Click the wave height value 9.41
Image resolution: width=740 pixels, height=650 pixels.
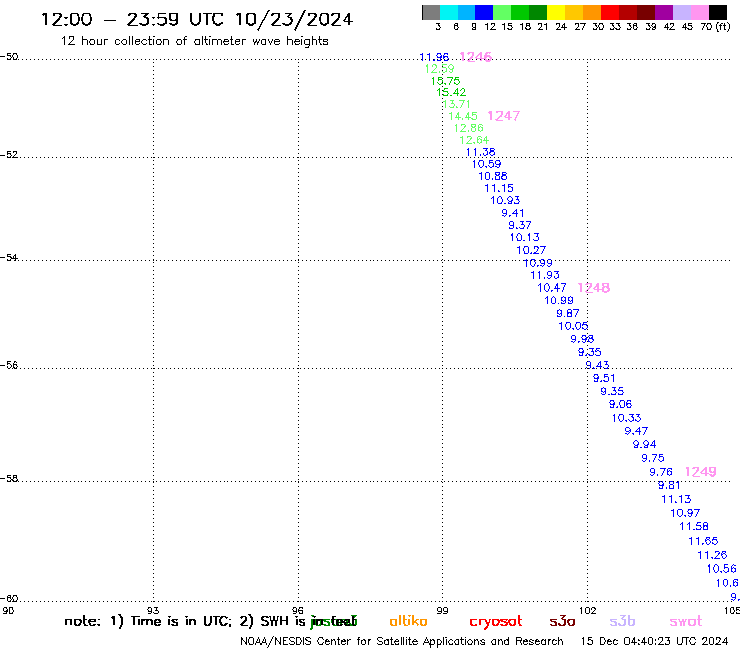(x=513, y=213)
